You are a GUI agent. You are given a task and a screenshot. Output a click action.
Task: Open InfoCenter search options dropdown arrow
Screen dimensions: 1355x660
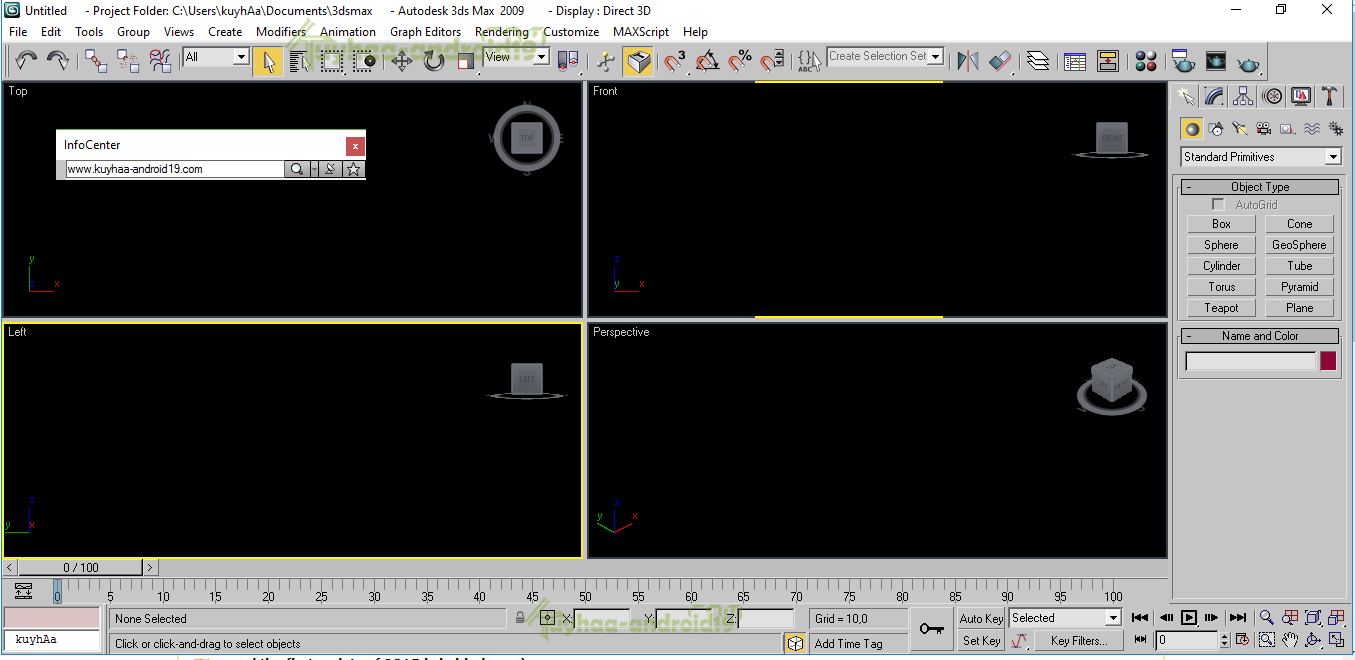pos(314,169)
